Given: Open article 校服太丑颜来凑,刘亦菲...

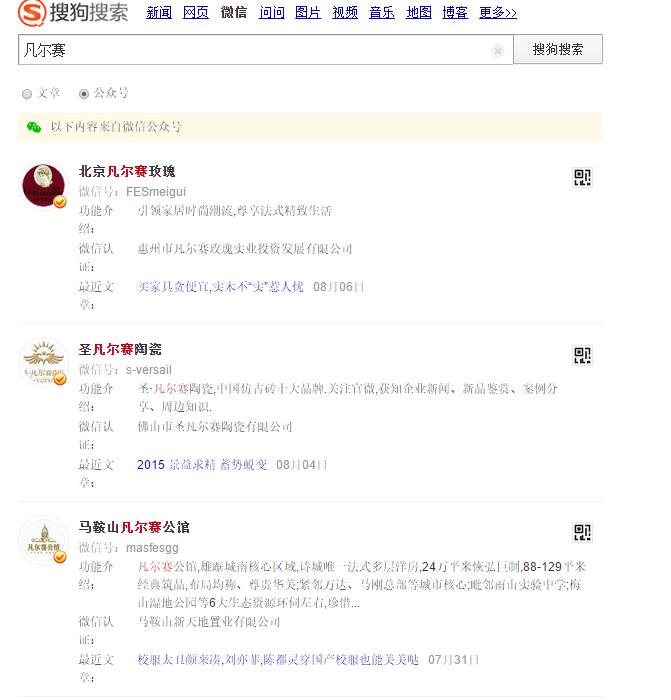Looking at the screenshot, I should (x=278, y=659).
